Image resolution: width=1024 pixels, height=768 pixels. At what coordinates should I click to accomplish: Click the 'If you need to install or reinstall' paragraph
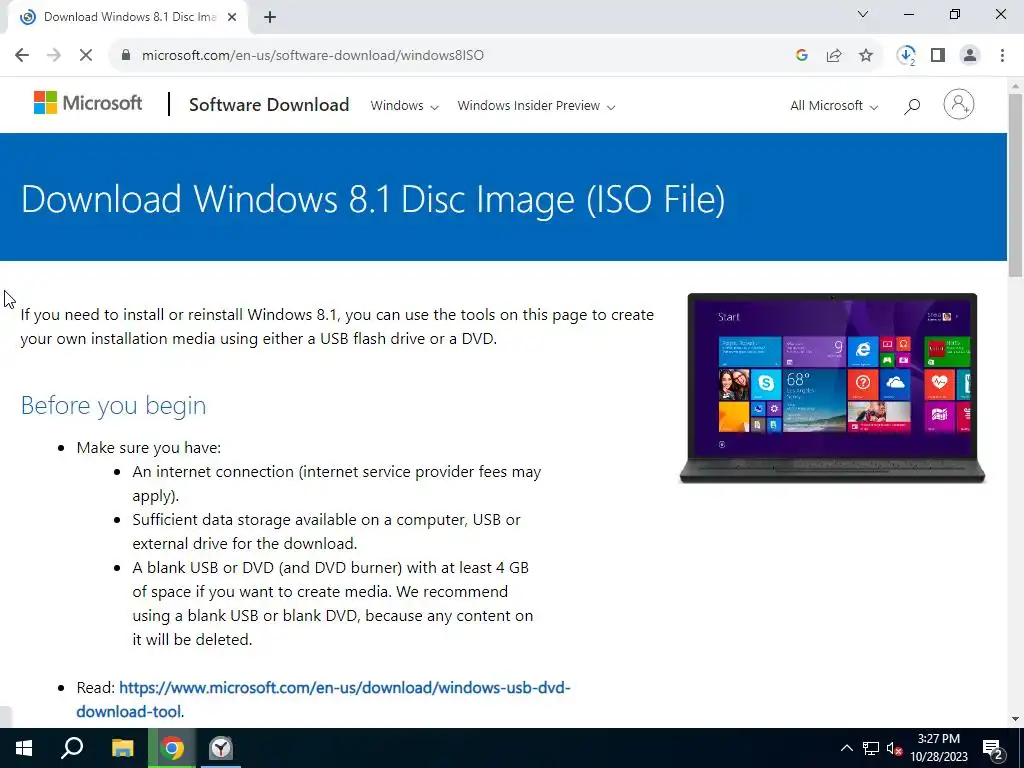tap(337, 327)
